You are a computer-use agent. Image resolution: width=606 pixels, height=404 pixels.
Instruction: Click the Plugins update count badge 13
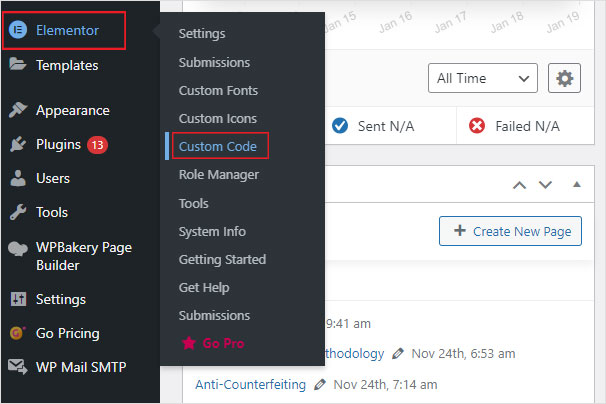coord(97,145)
